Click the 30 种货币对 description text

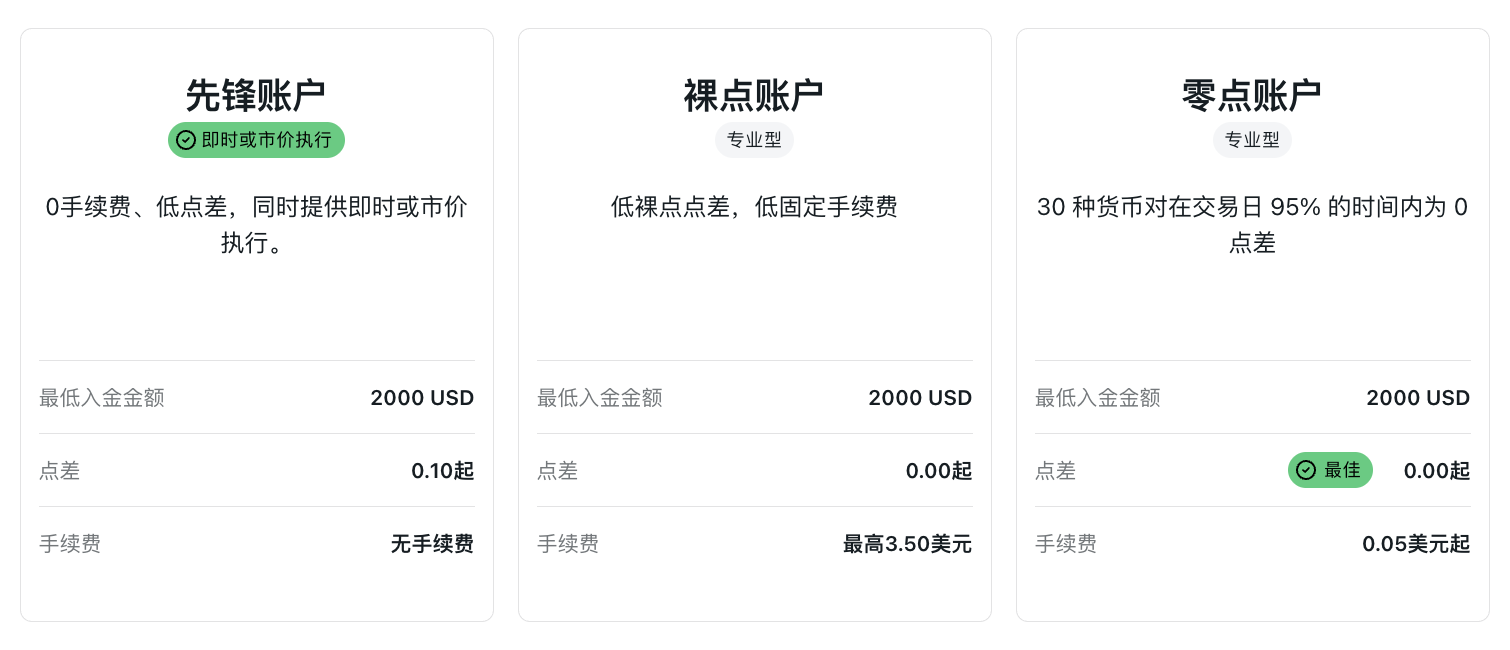click(x=1252, y=225)
